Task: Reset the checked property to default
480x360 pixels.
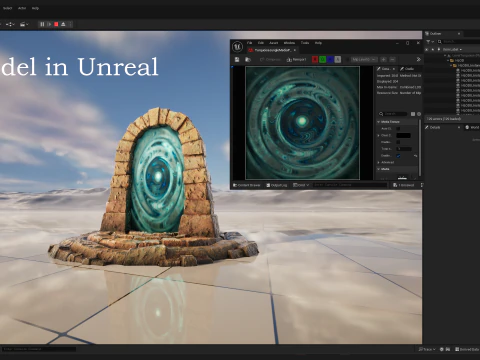Action: [415, 156]
